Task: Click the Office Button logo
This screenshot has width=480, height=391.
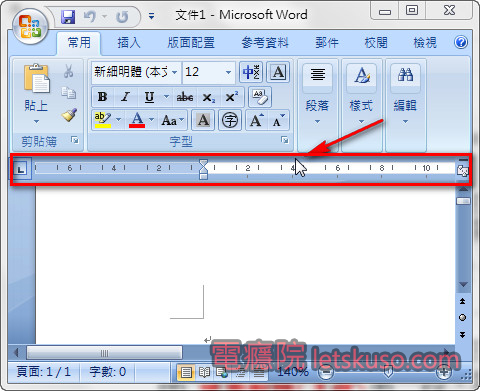Action: (x=30, y=27)
